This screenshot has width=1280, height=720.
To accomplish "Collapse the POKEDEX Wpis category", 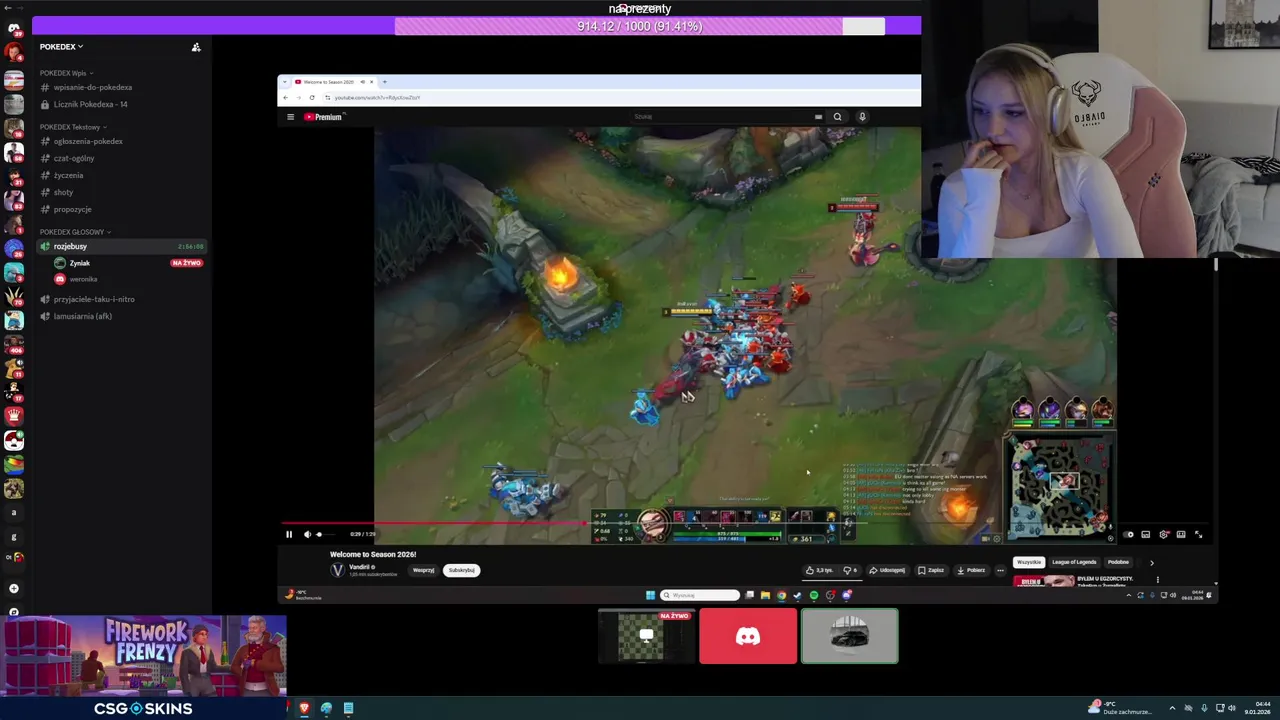I will click(66, 73).
